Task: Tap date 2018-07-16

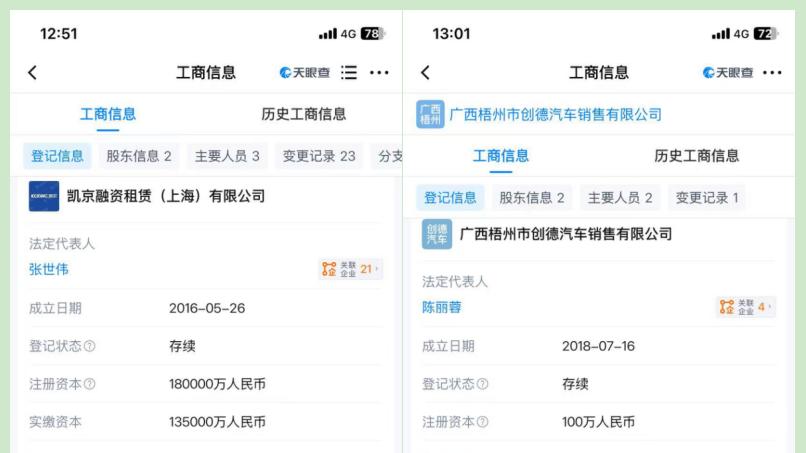Action: tap(598, 346)
